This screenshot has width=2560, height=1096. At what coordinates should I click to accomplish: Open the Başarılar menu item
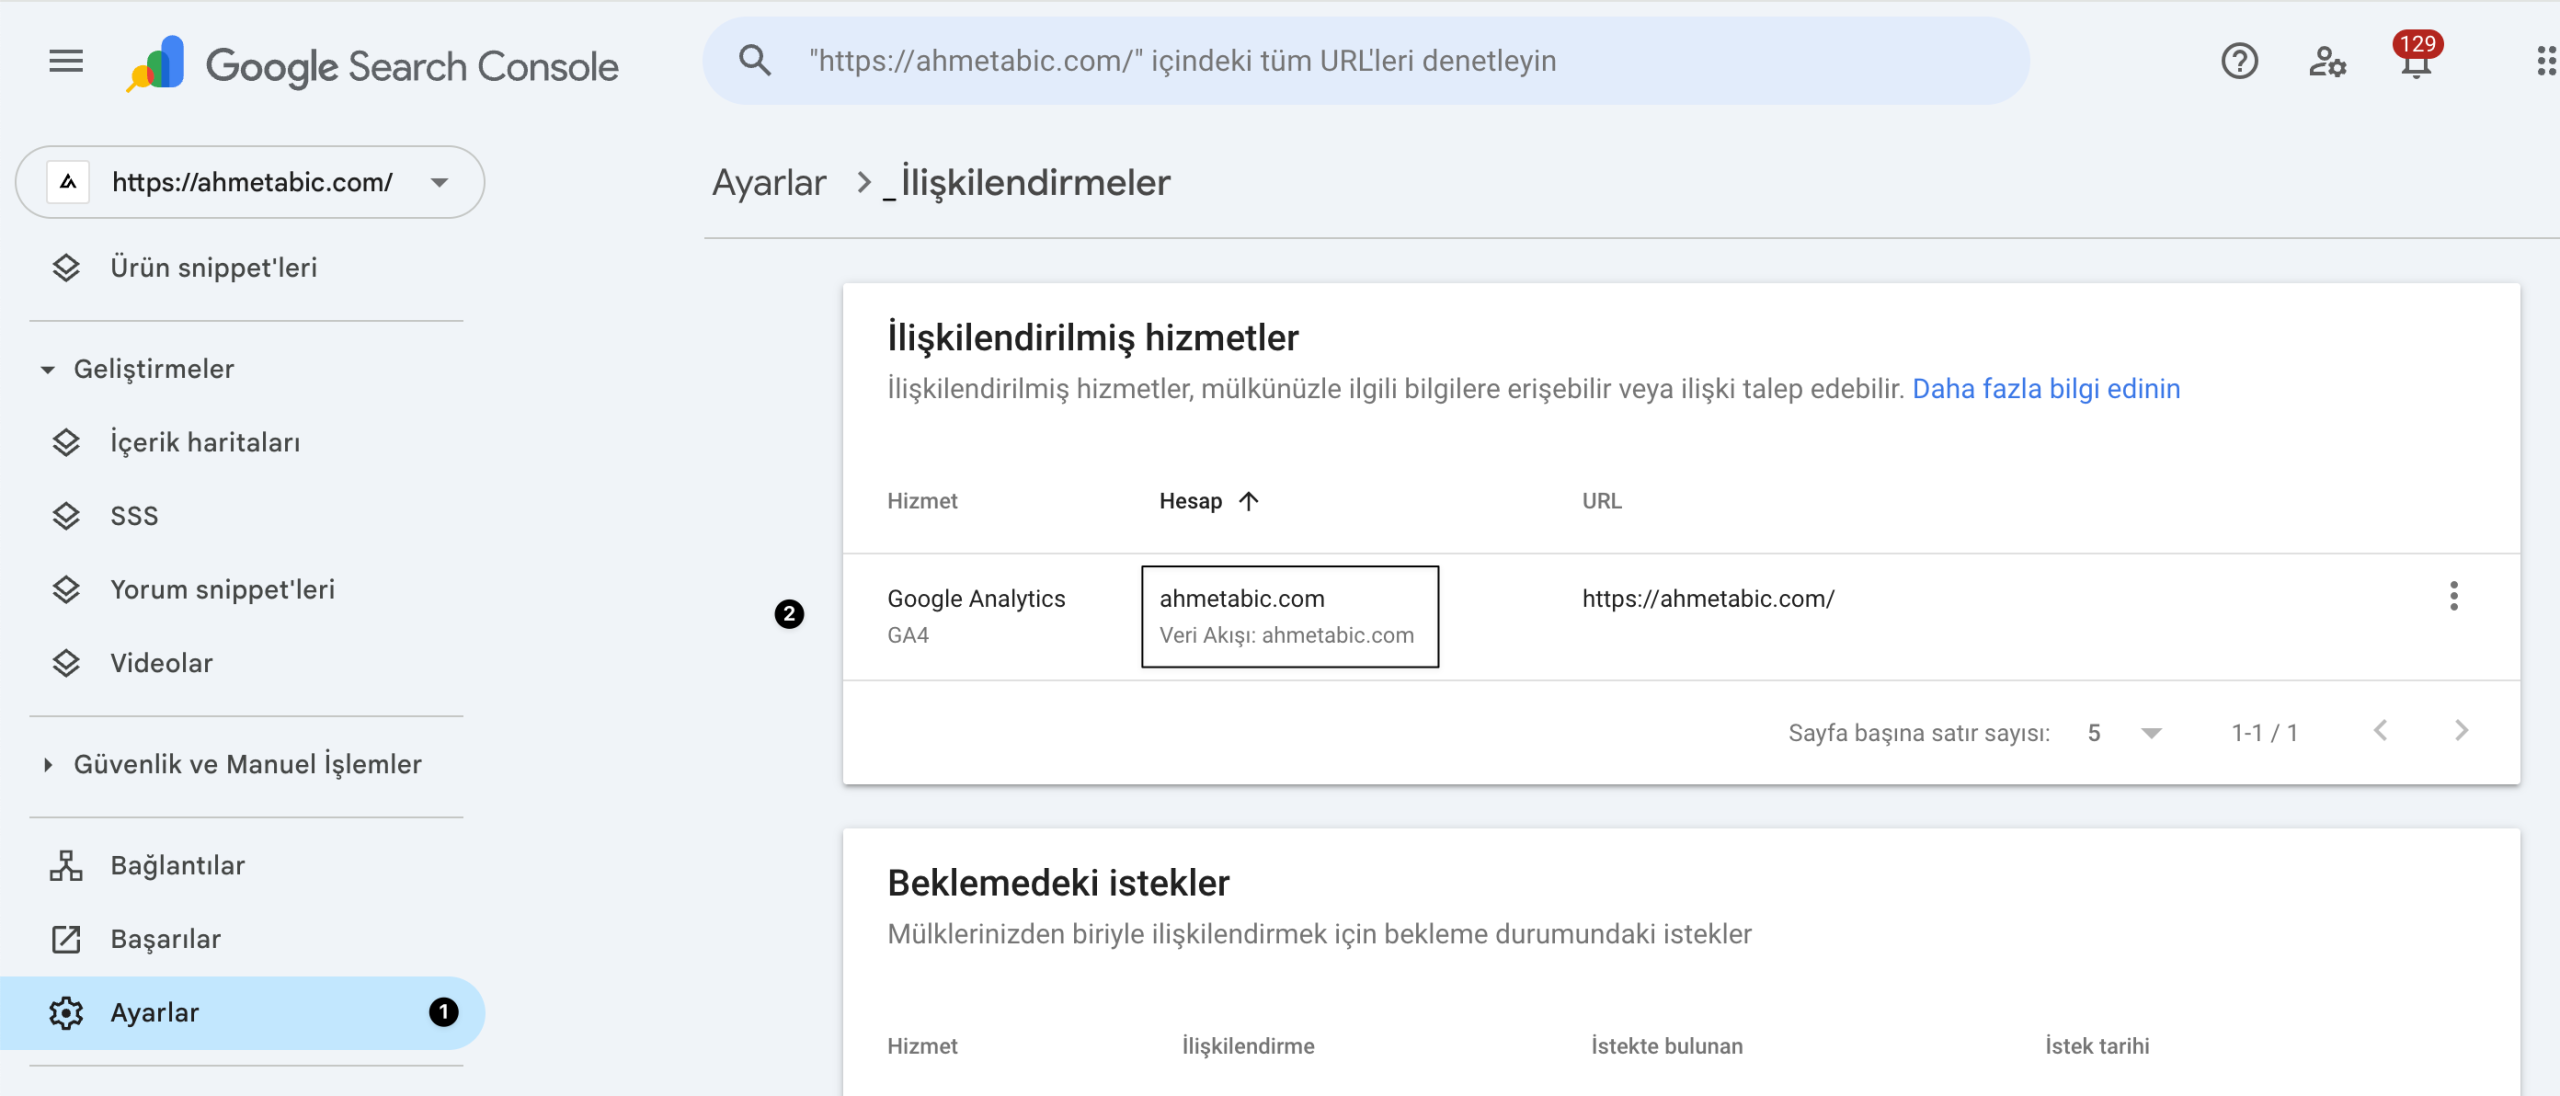tap(165, 939)
